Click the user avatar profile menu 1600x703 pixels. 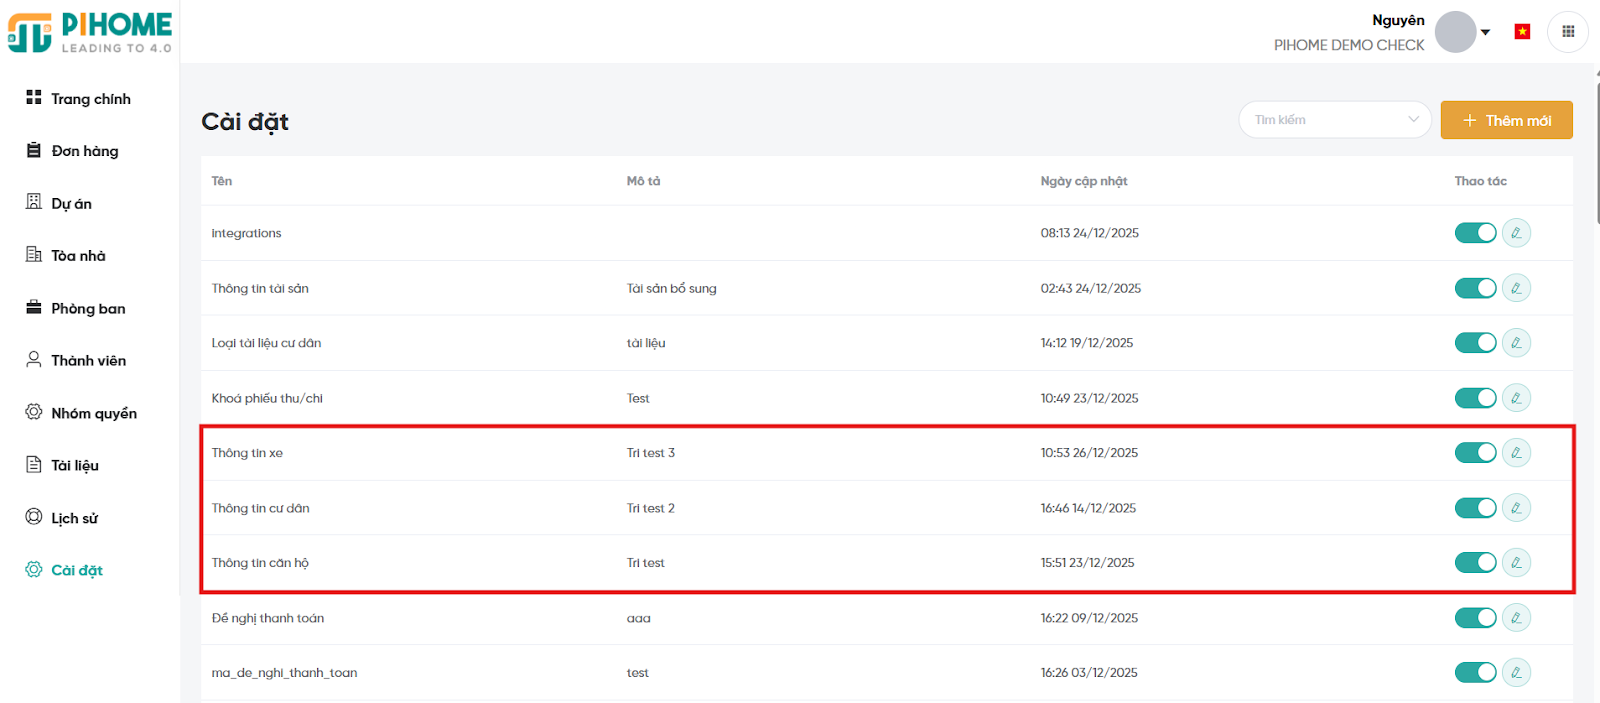point(1455,32)
